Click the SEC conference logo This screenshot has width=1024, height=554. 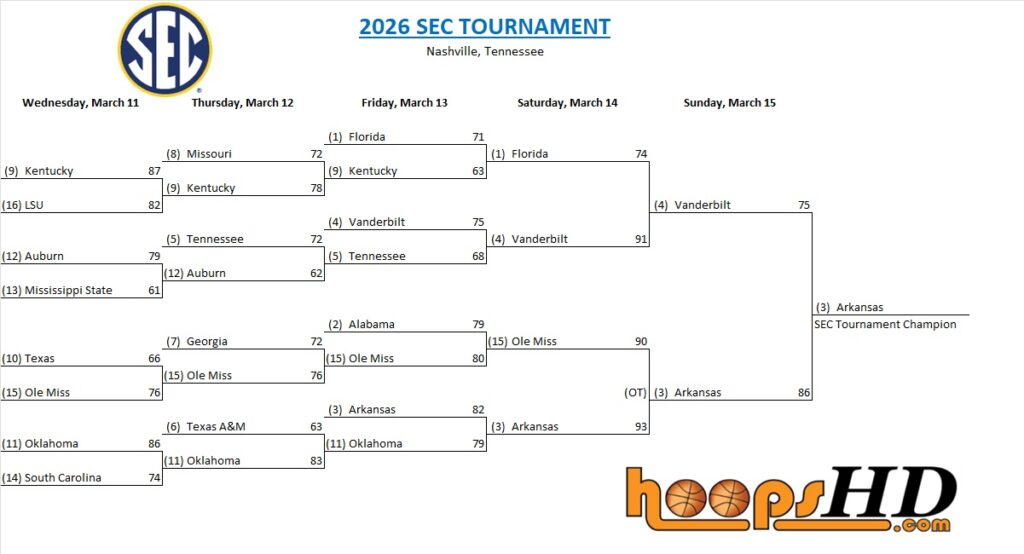[x=165, y=50]
